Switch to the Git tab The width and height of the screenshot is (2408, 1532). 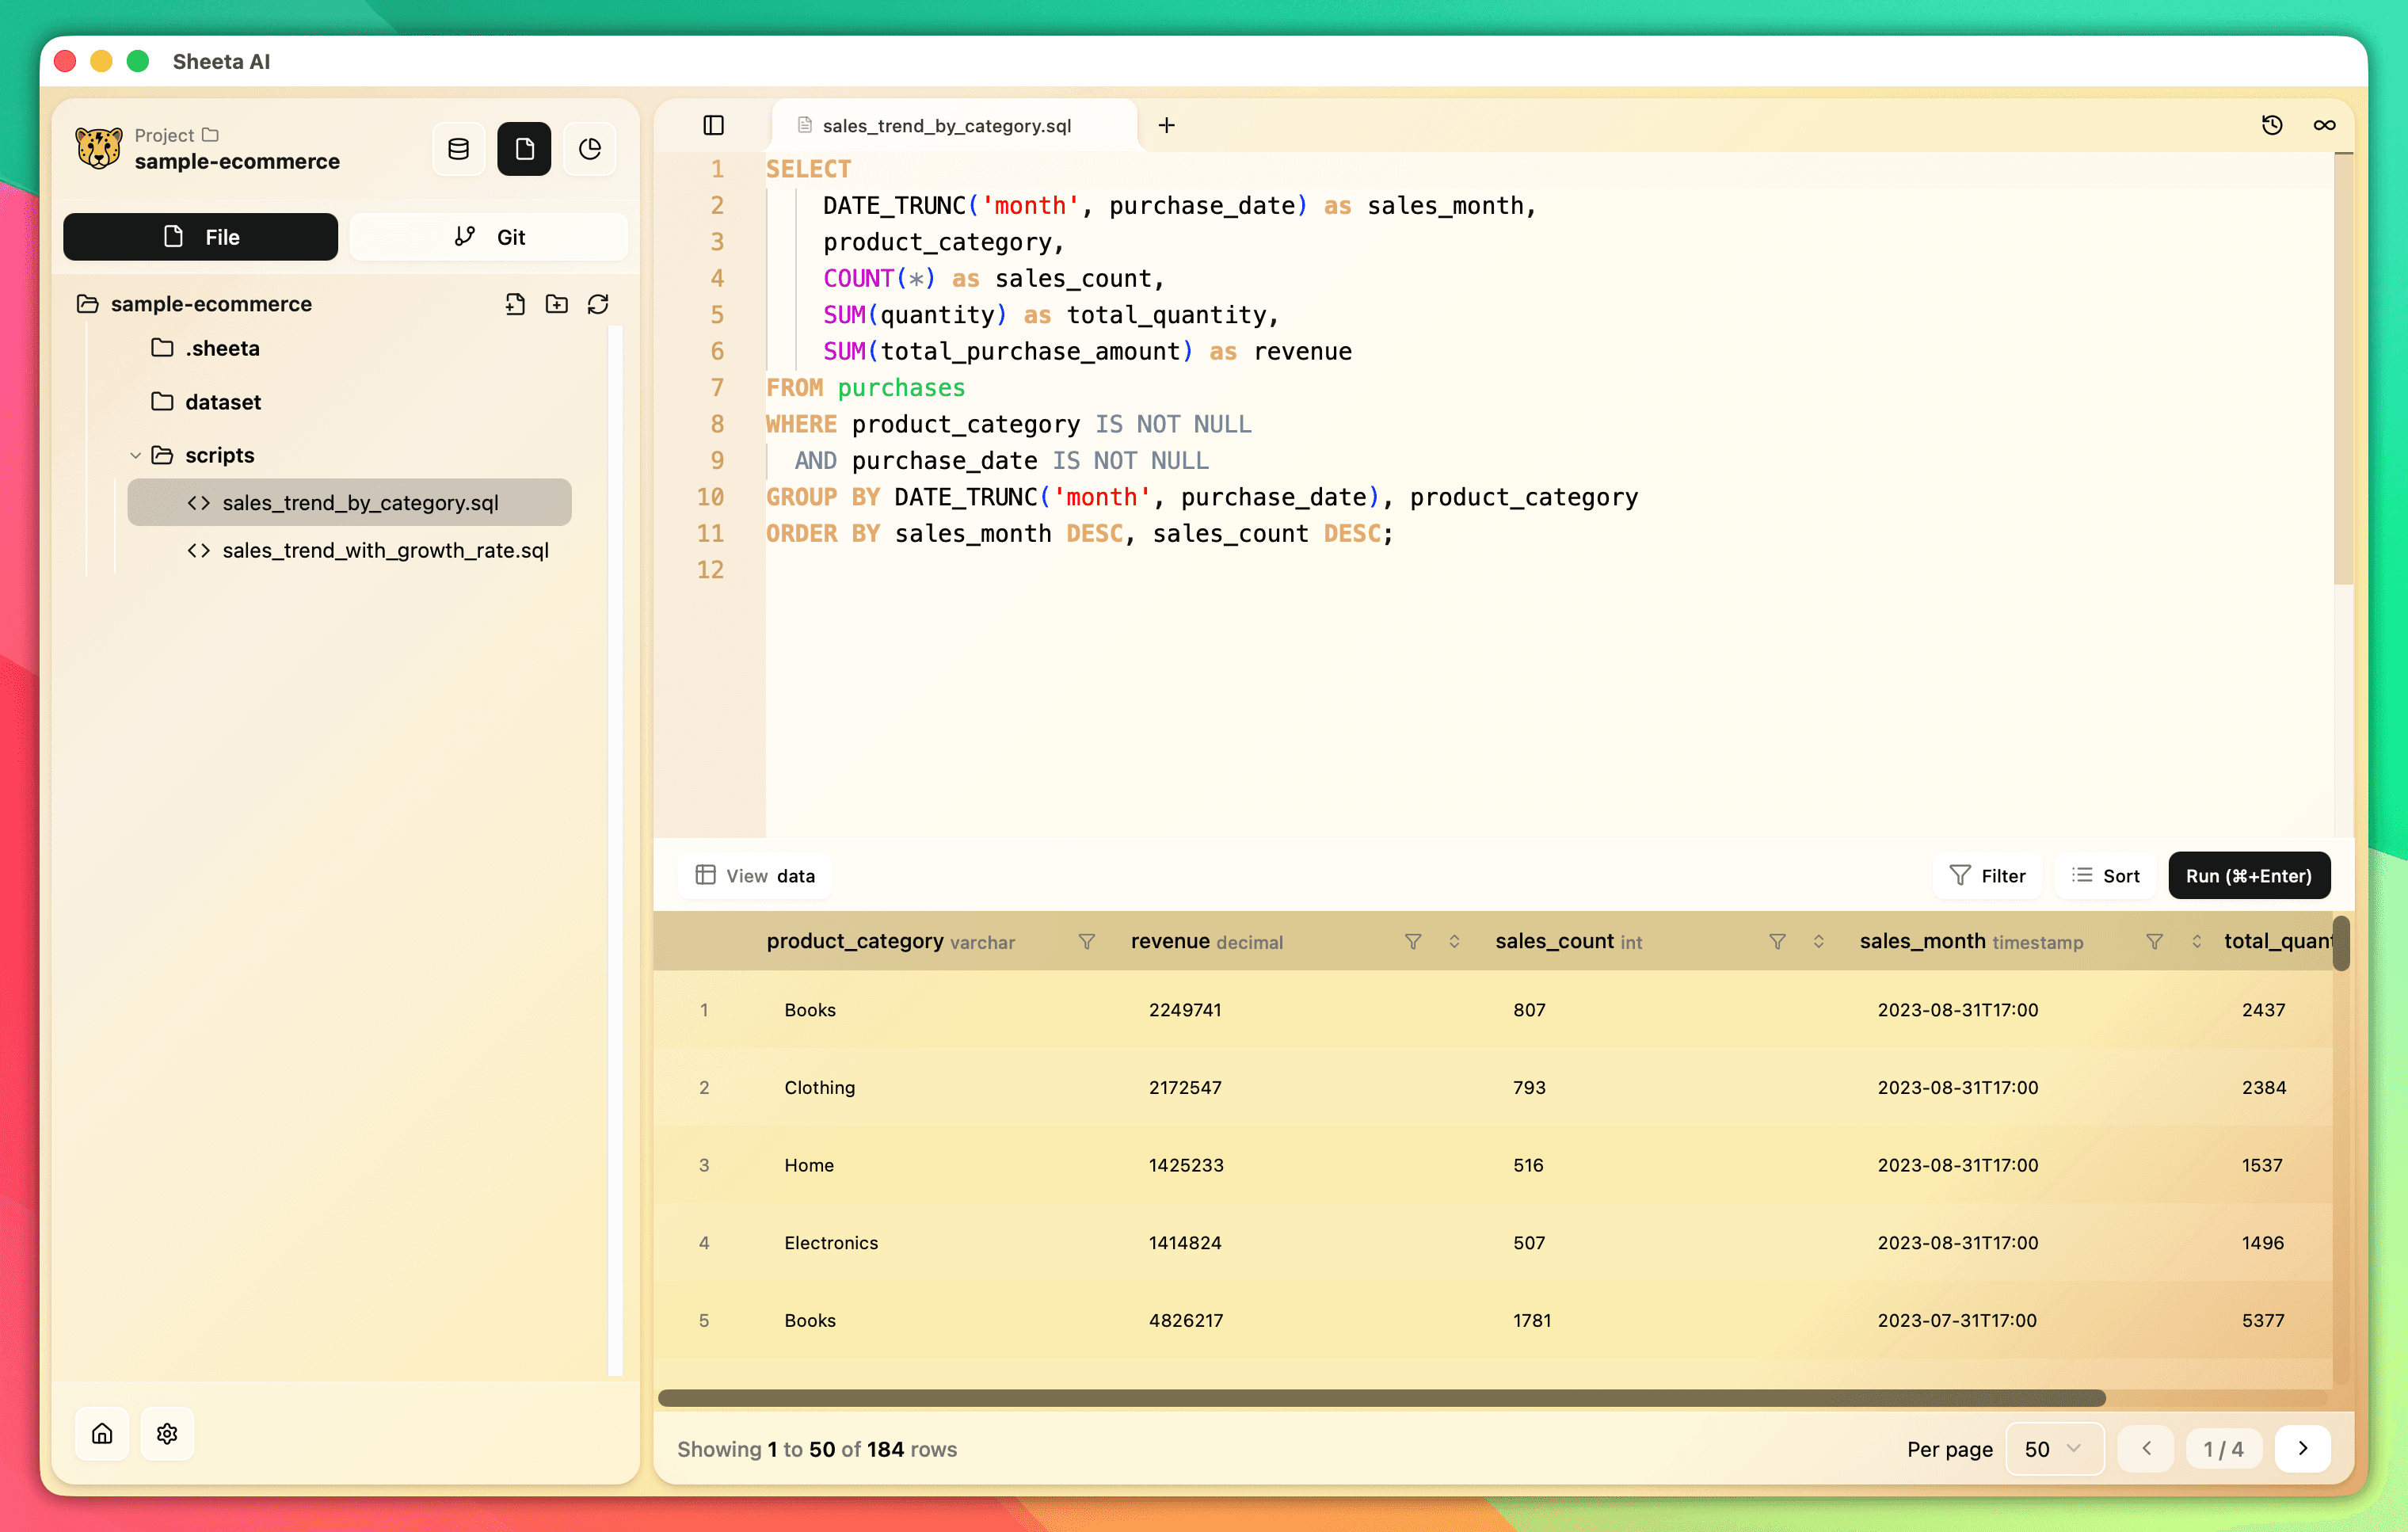pos(489,236)
